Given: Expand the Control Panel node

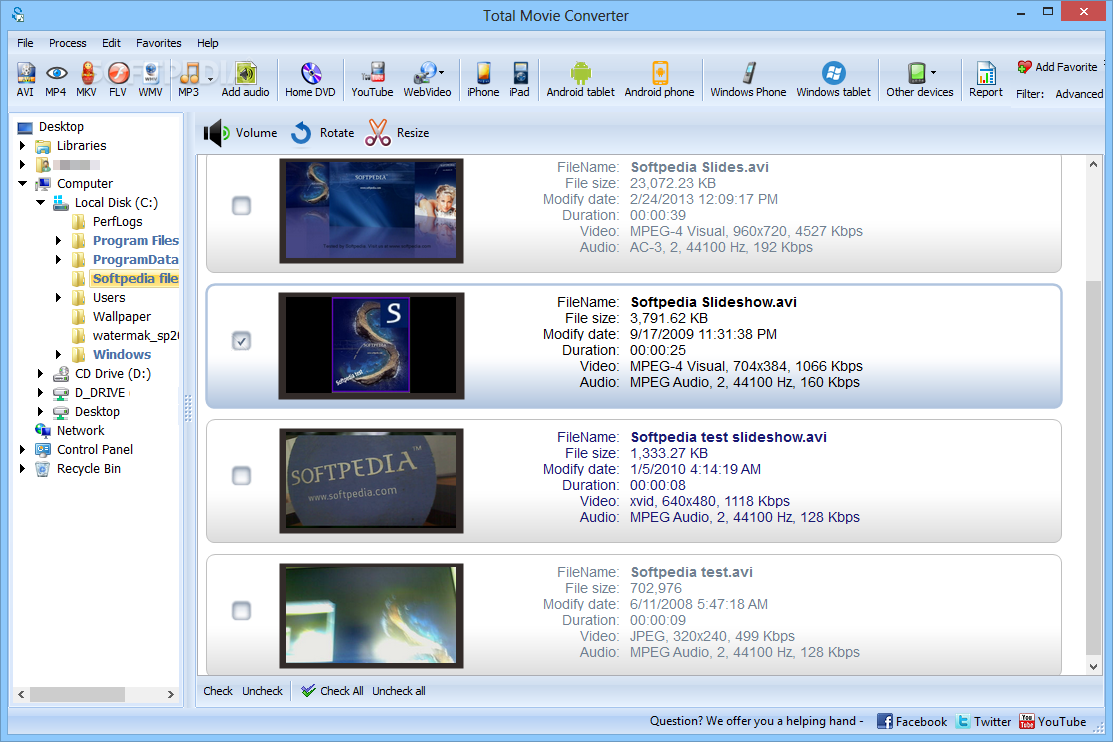Looking at the screenshot, I should click(x=22, y=449).
